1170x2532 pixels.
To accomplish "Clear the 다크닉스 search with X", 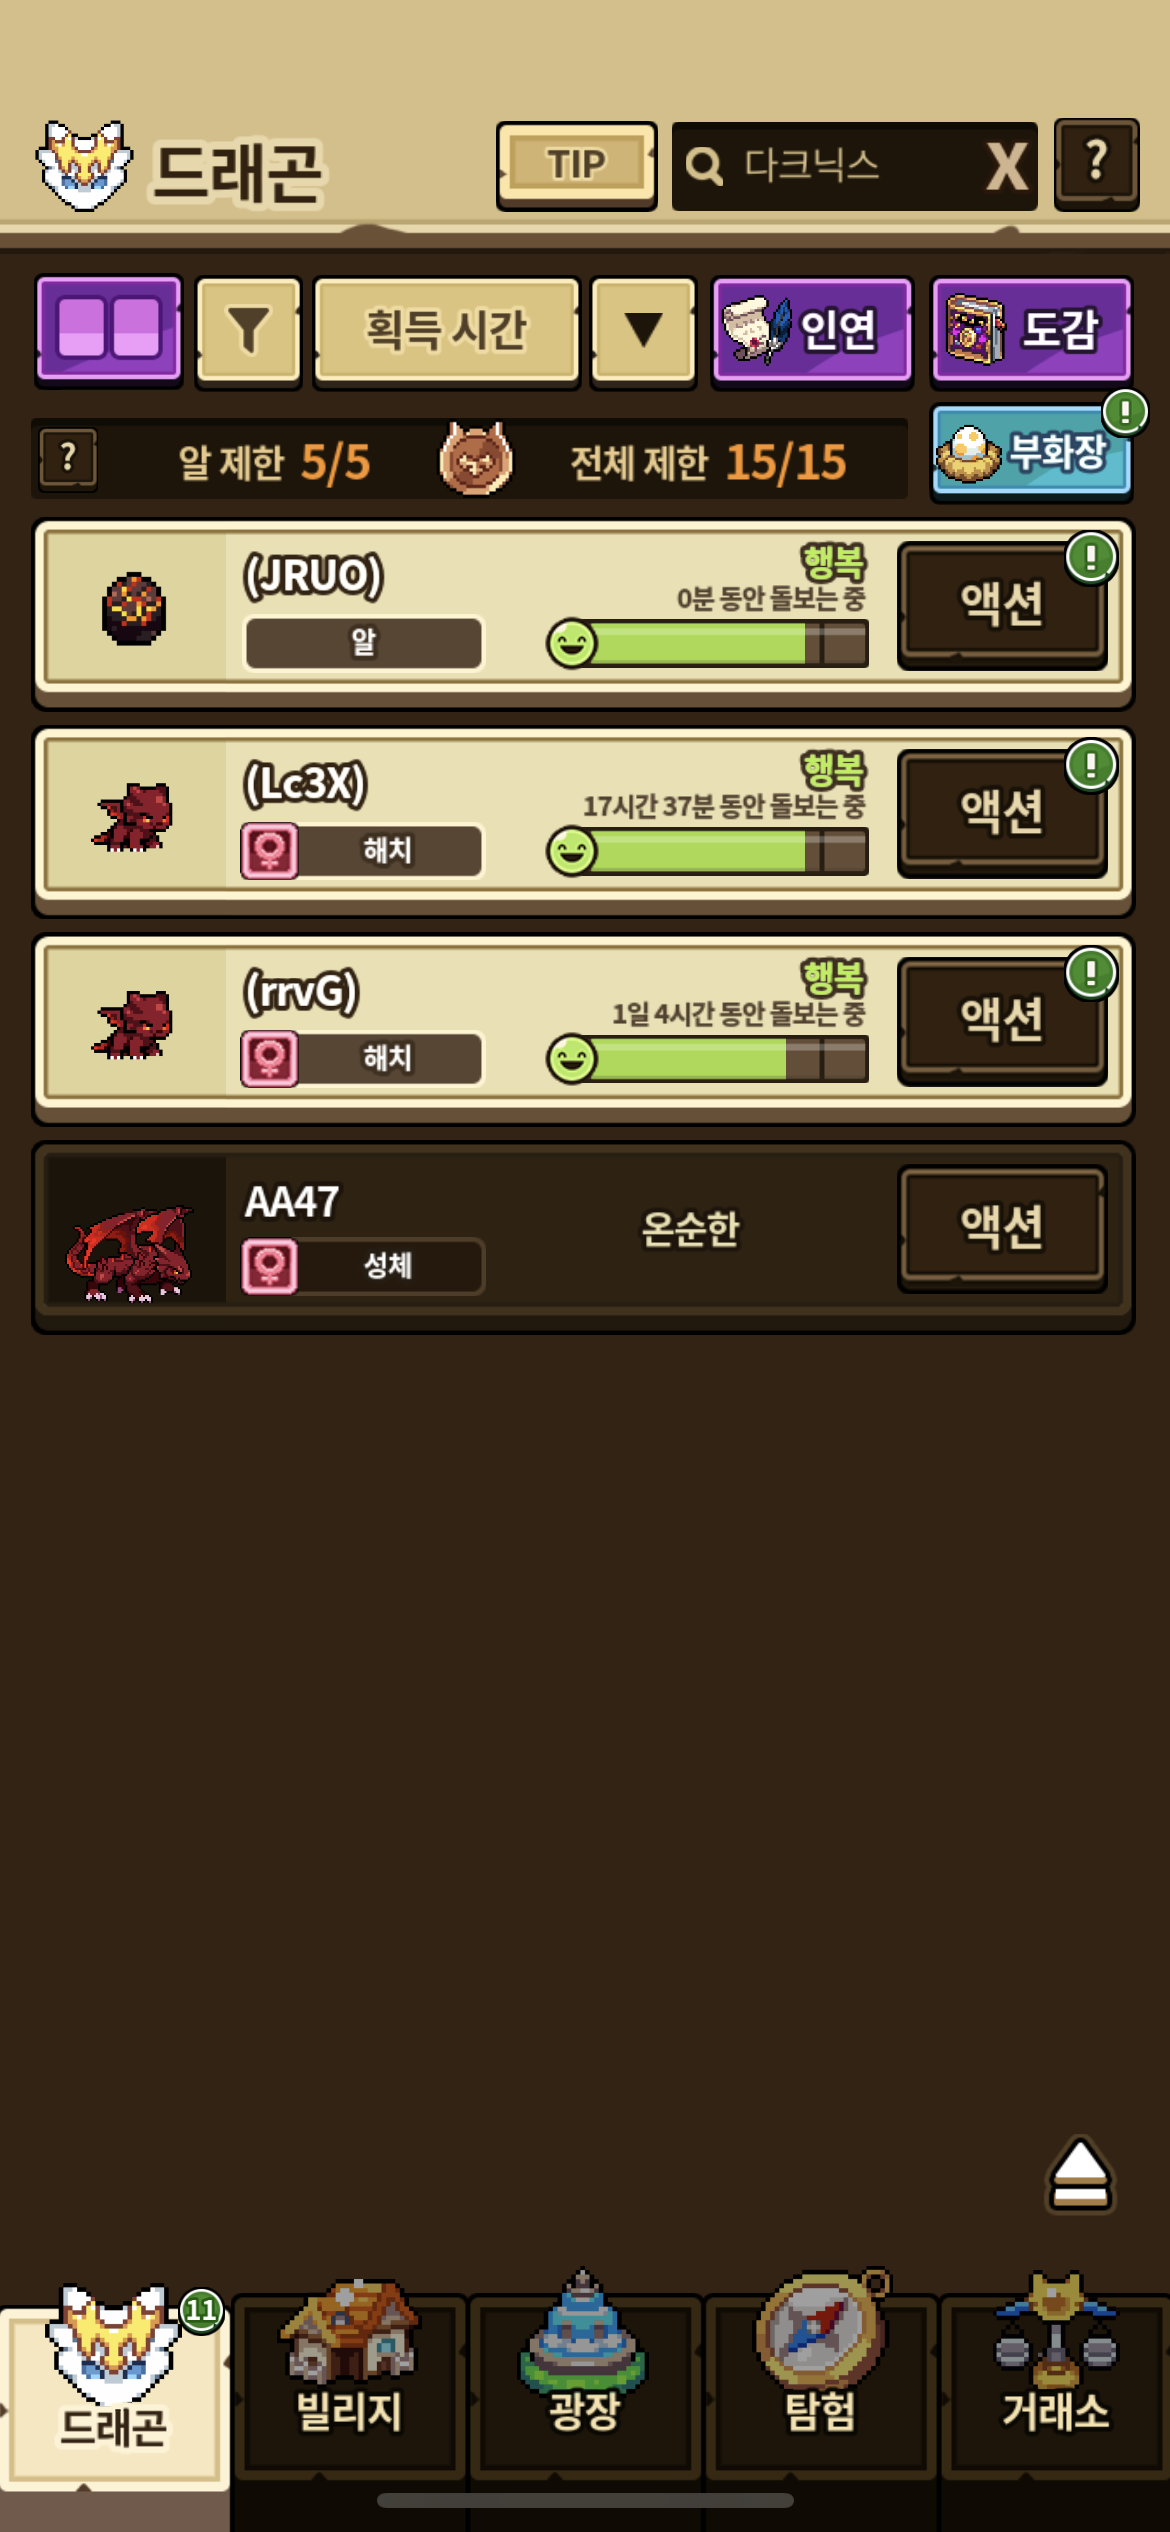I will pos(1006,166).
